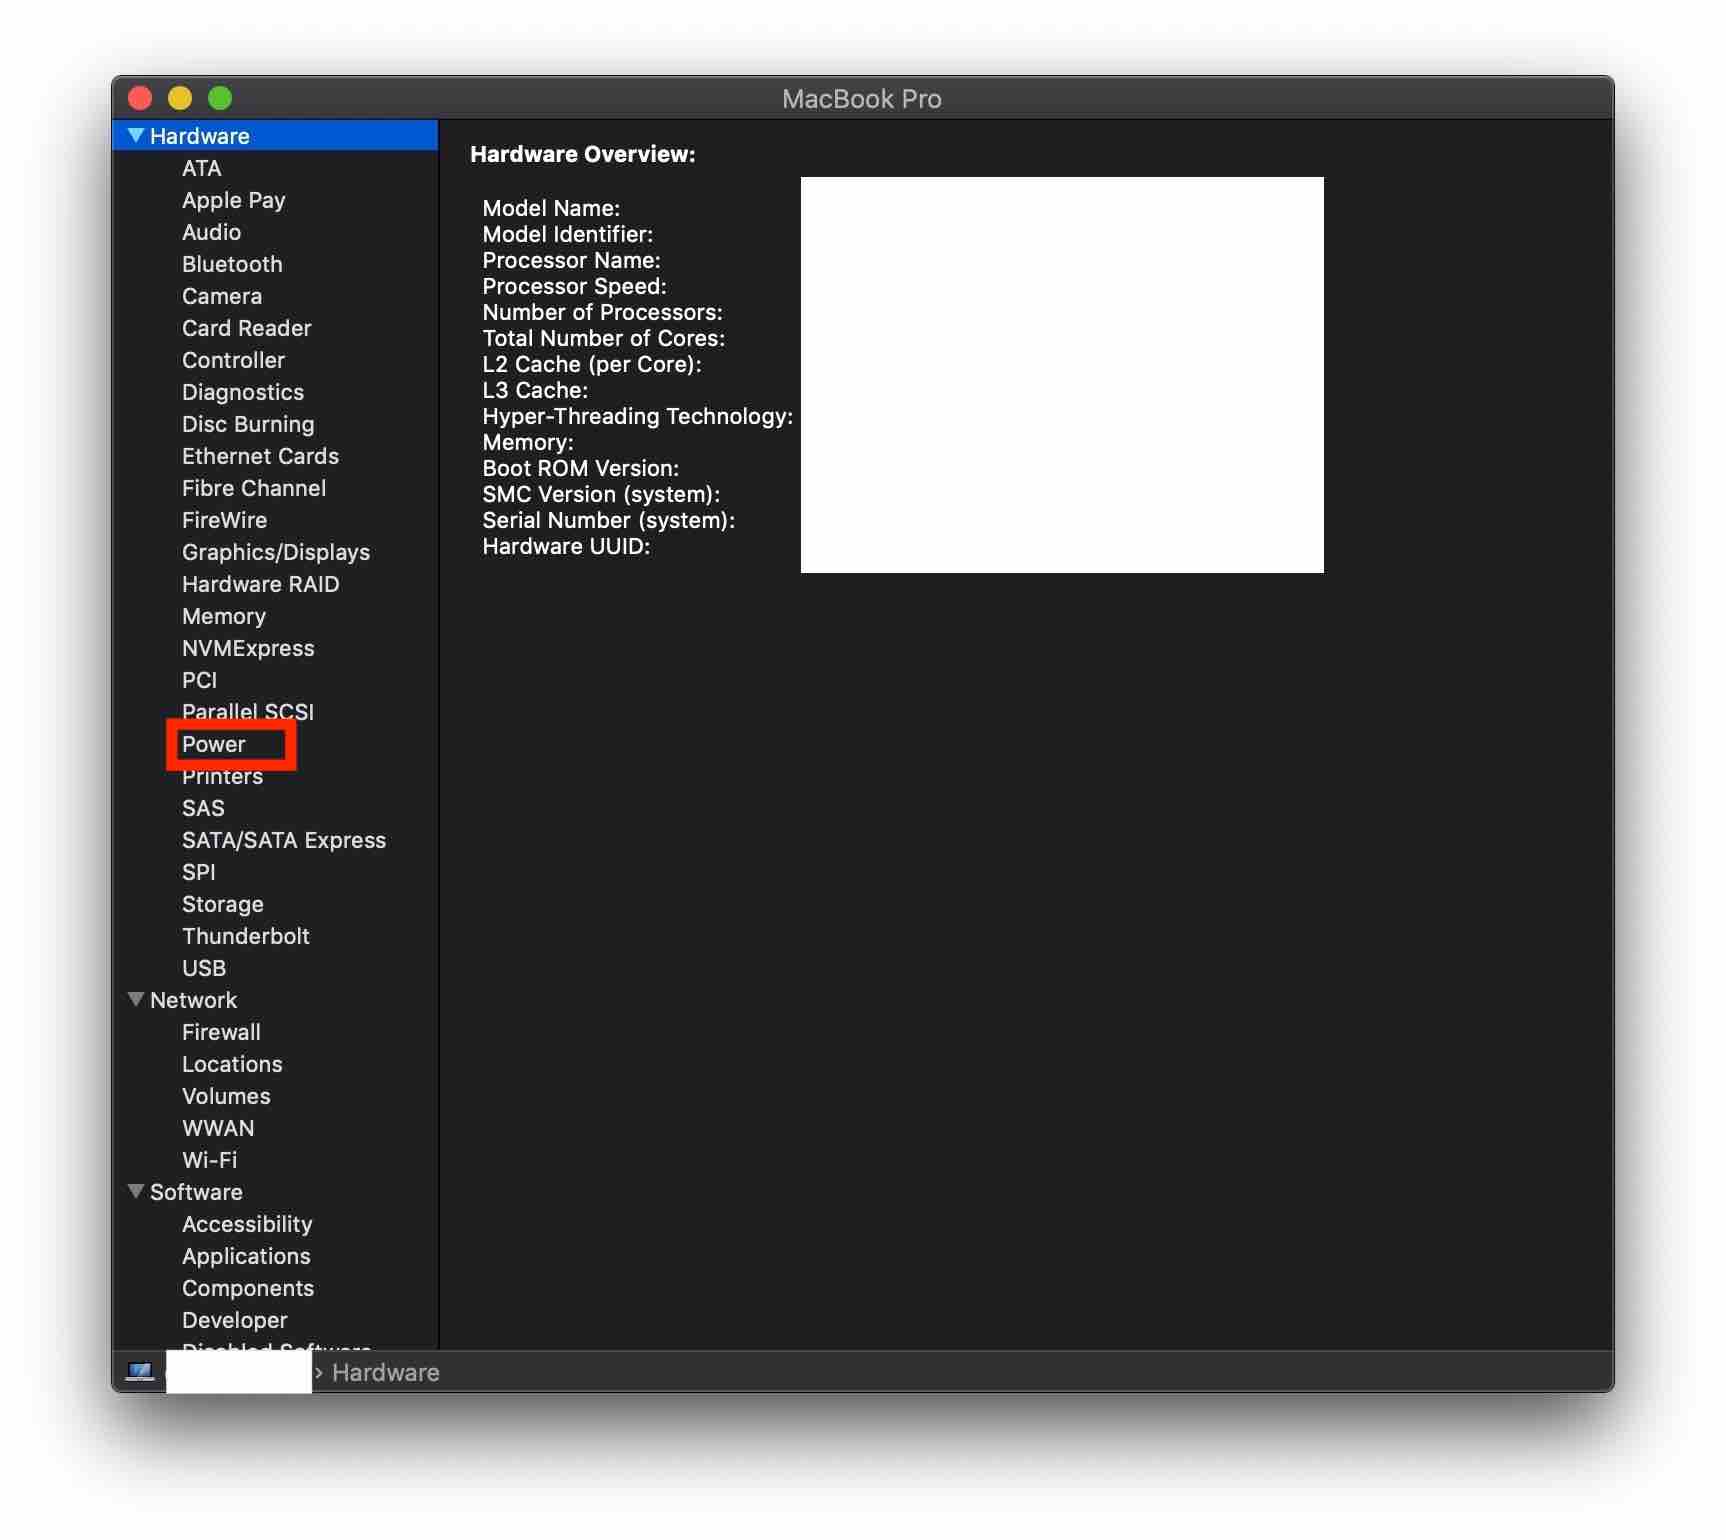Collapse the Software disclosure triangle
This screenshot has width=1726, height=1540.
tap(136, 1191)
